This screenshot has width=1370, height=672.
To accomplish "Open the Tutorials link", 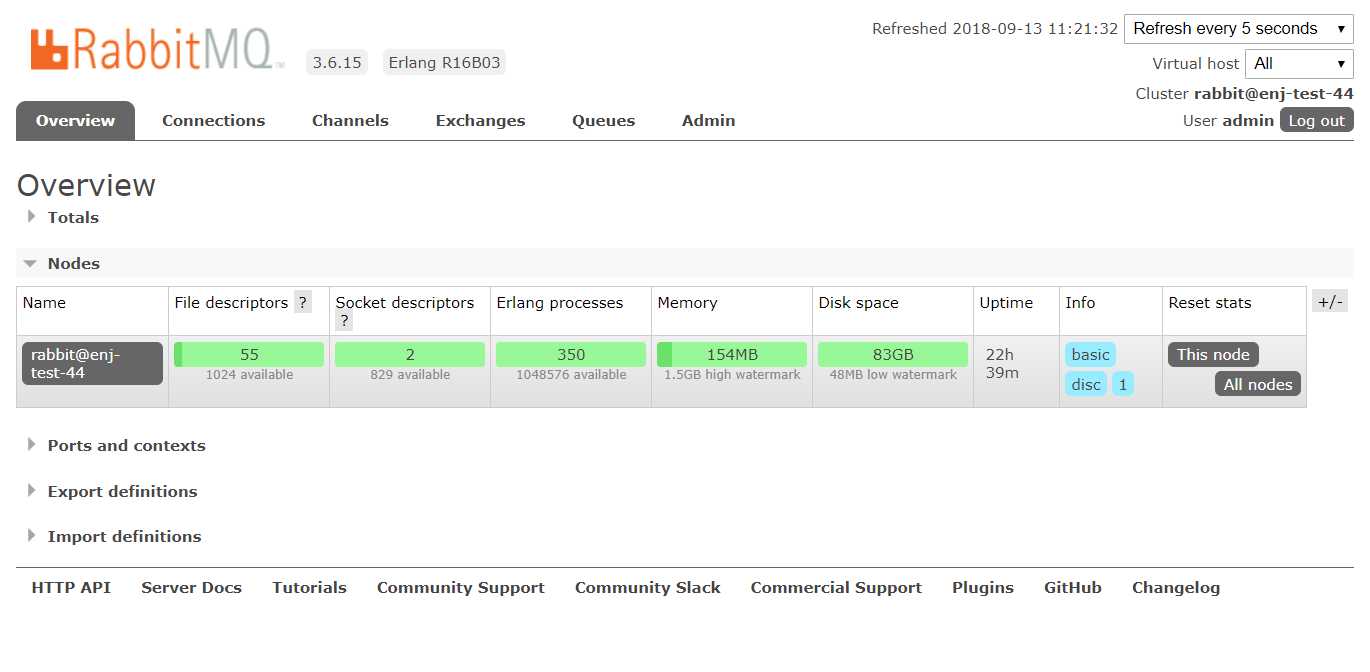I will tap(309, 587).
